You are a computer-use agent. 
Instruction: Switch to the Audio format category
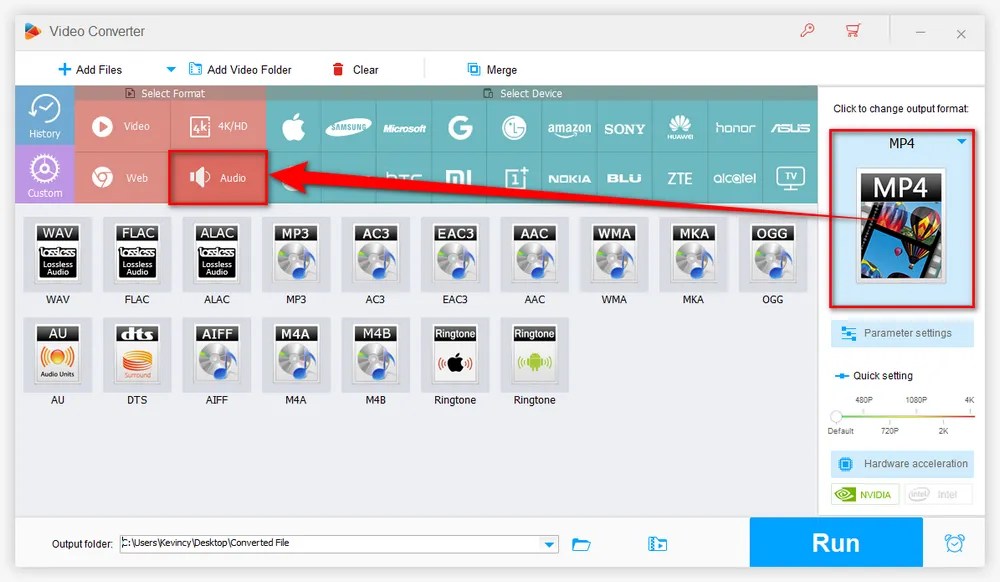[218, 178]
